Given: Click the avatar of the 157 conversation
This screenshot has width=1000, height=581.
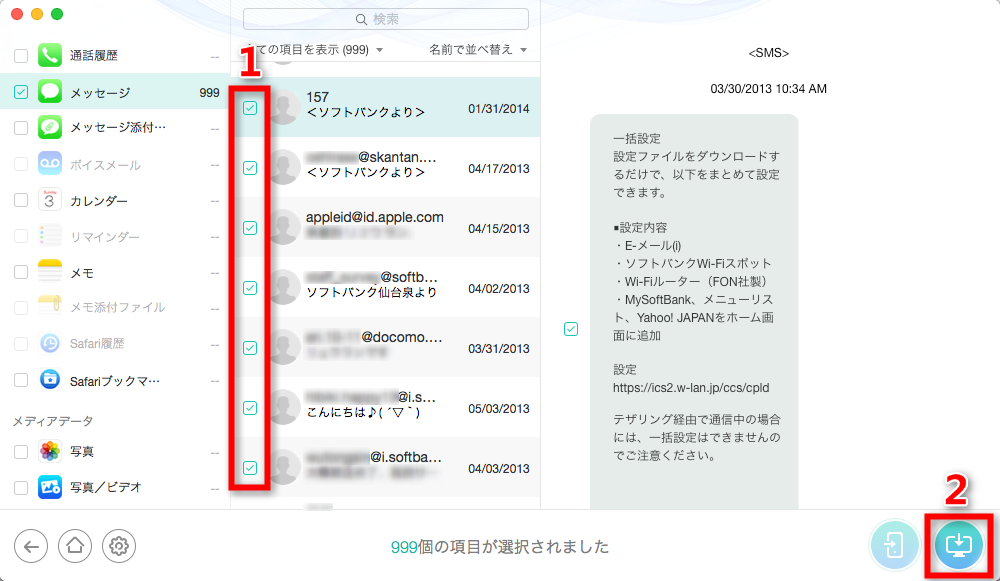Looking at the screenshot, I should pyautogui.click(x=283, y=107).
